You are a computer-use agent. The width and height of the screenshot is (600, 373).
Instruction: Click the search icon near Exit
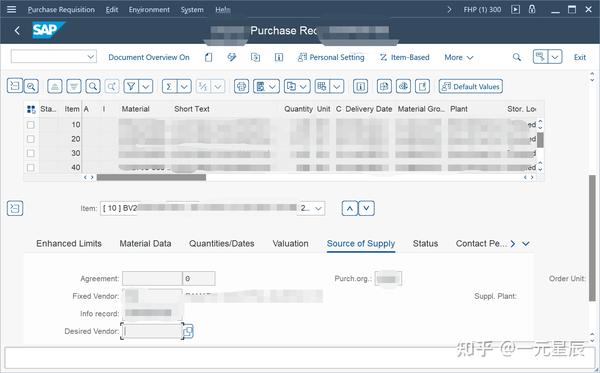click(x=517, y=57)
